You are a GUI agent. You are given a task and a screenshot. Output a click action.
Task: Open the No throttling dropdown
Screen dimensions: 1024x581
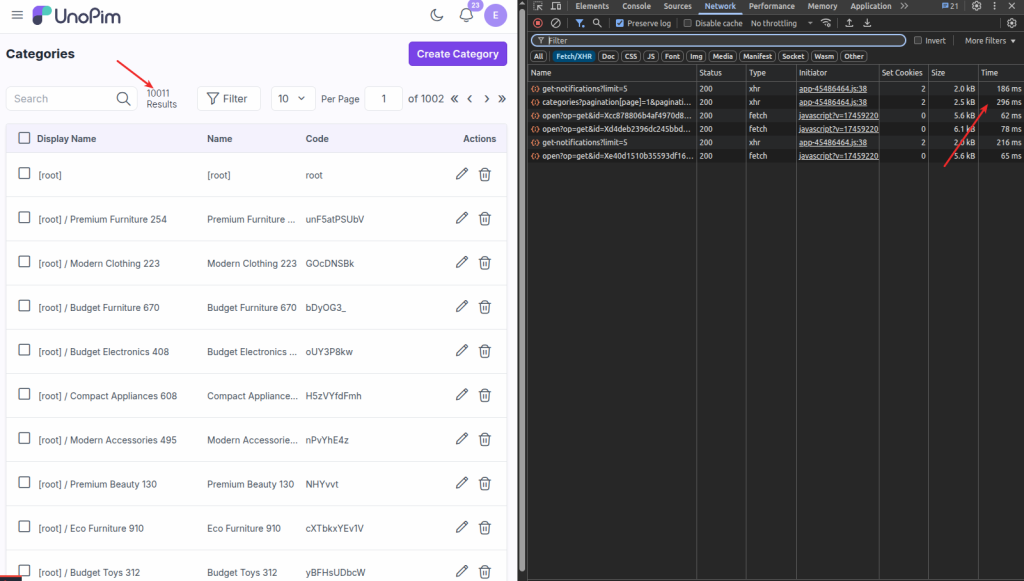782,23
